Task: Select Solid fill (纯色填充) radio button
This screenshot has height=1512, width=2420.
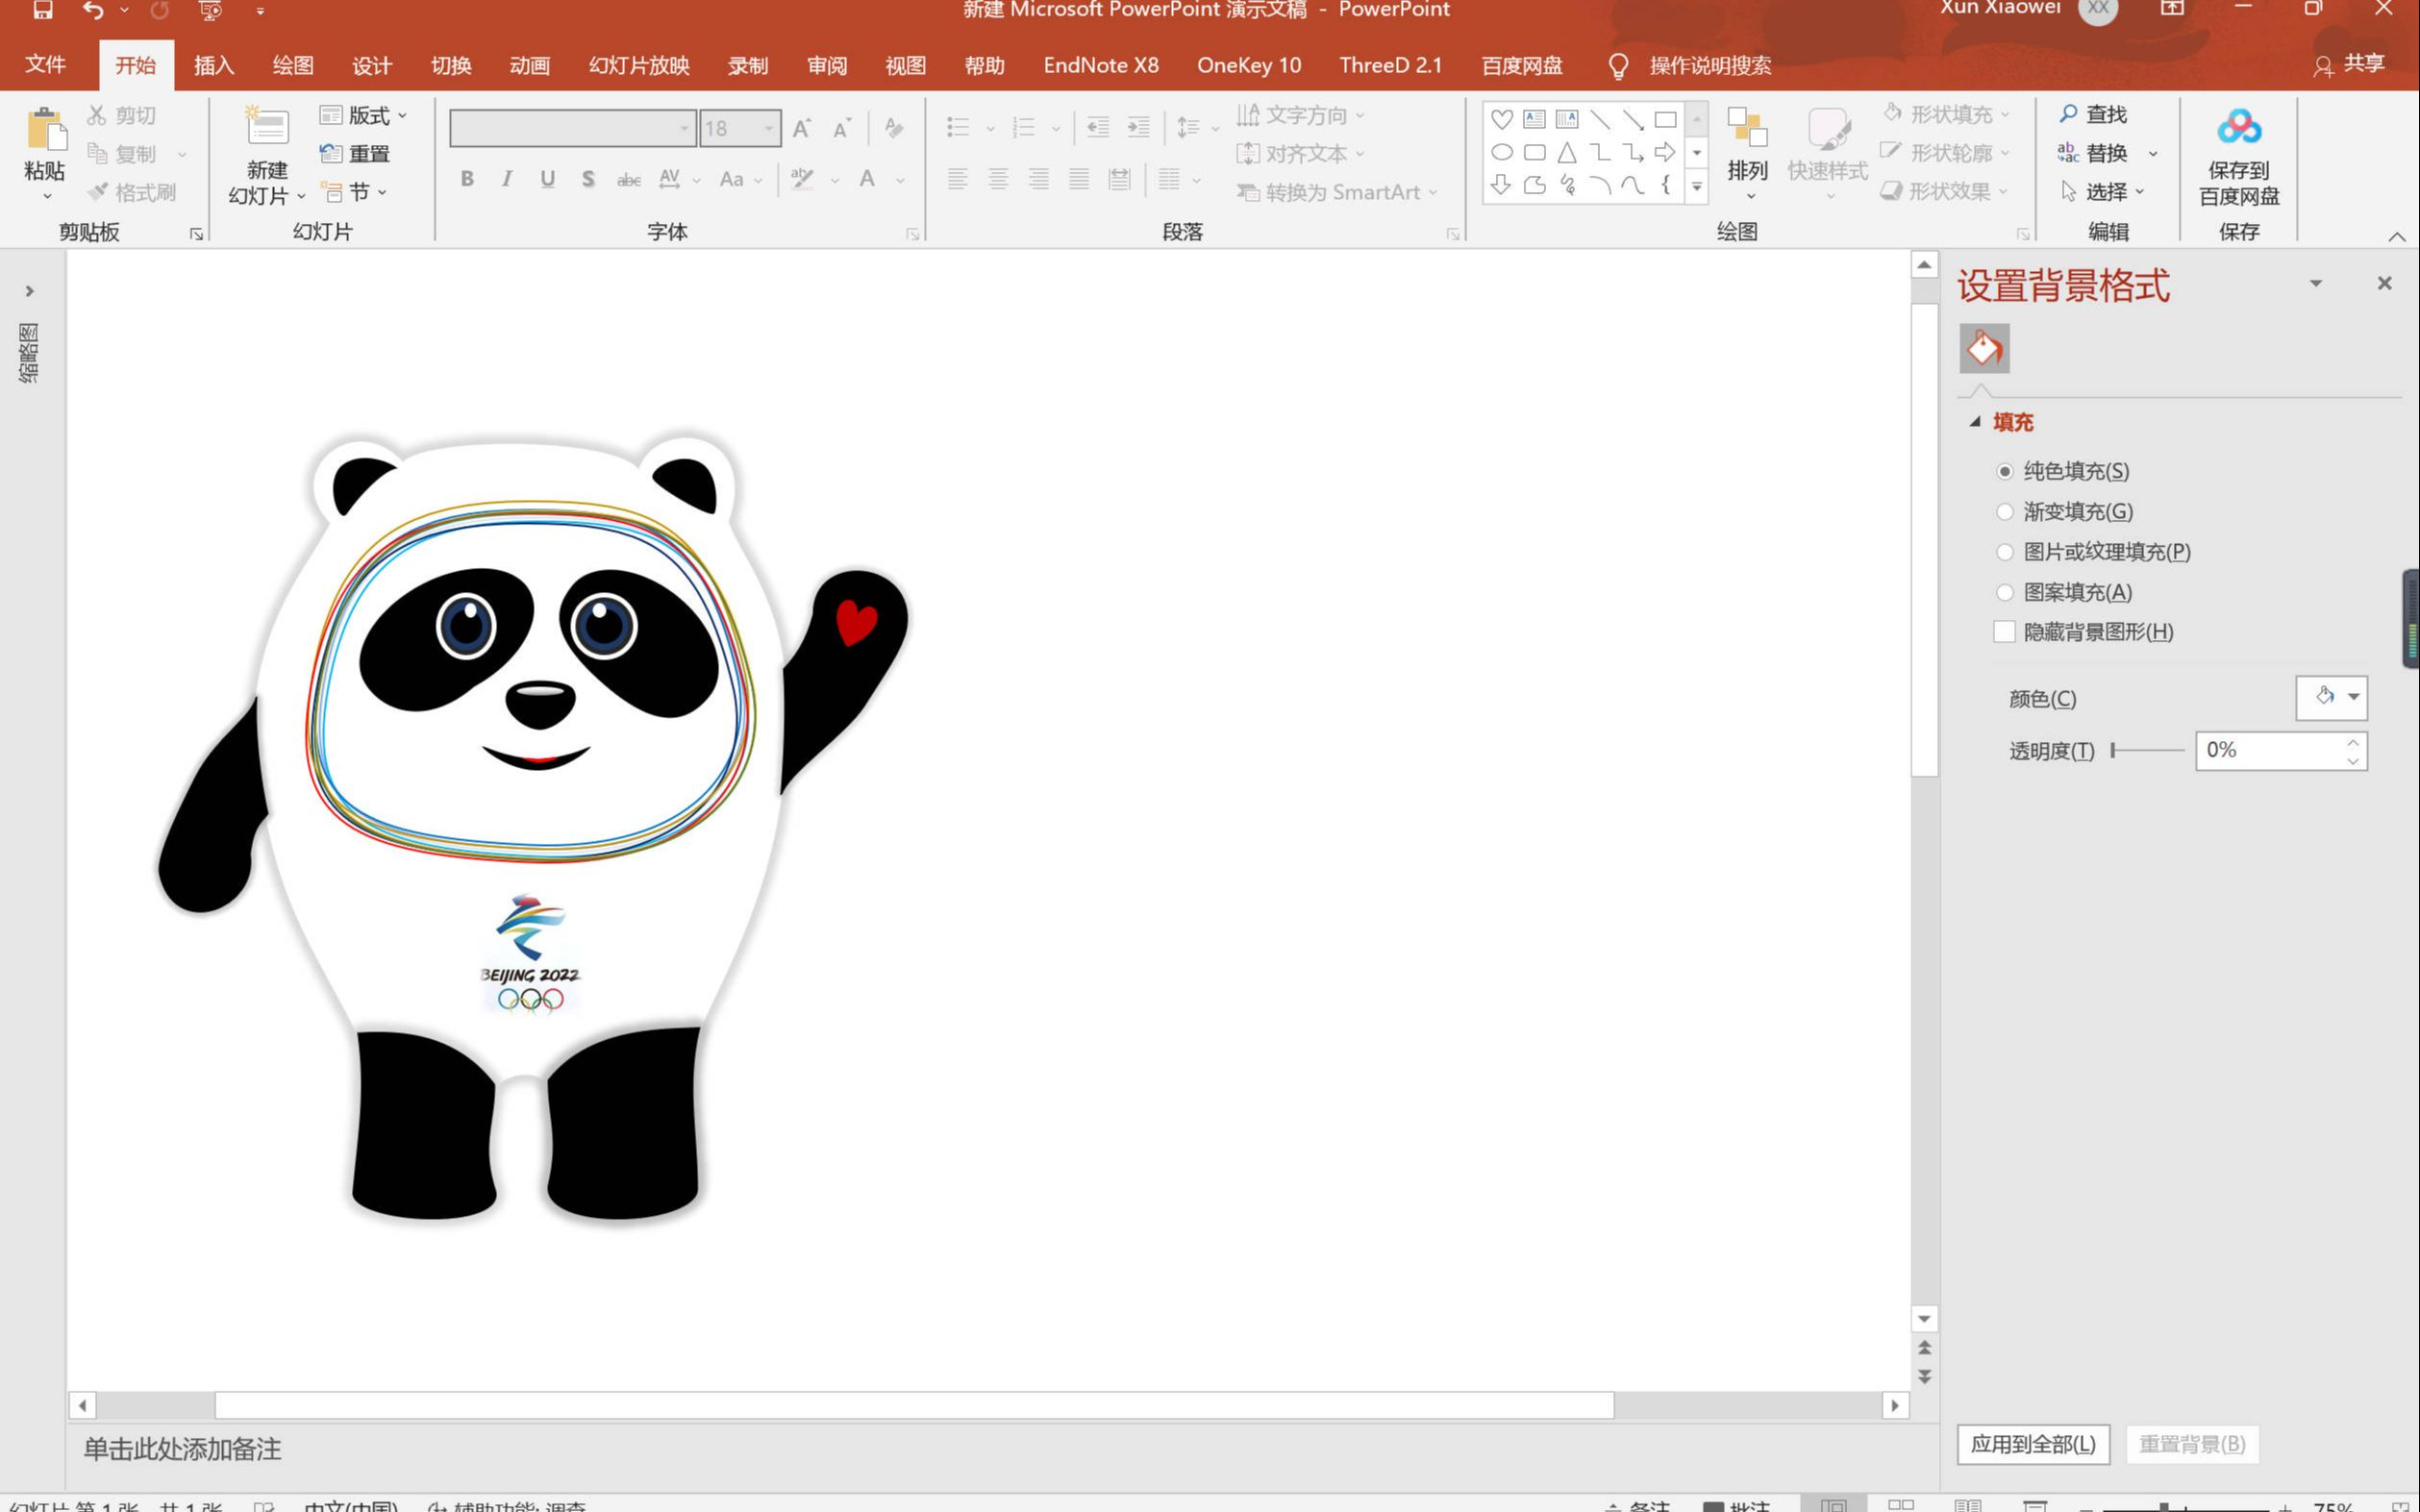Action: pyautogui.click(x=2004, y=471)
